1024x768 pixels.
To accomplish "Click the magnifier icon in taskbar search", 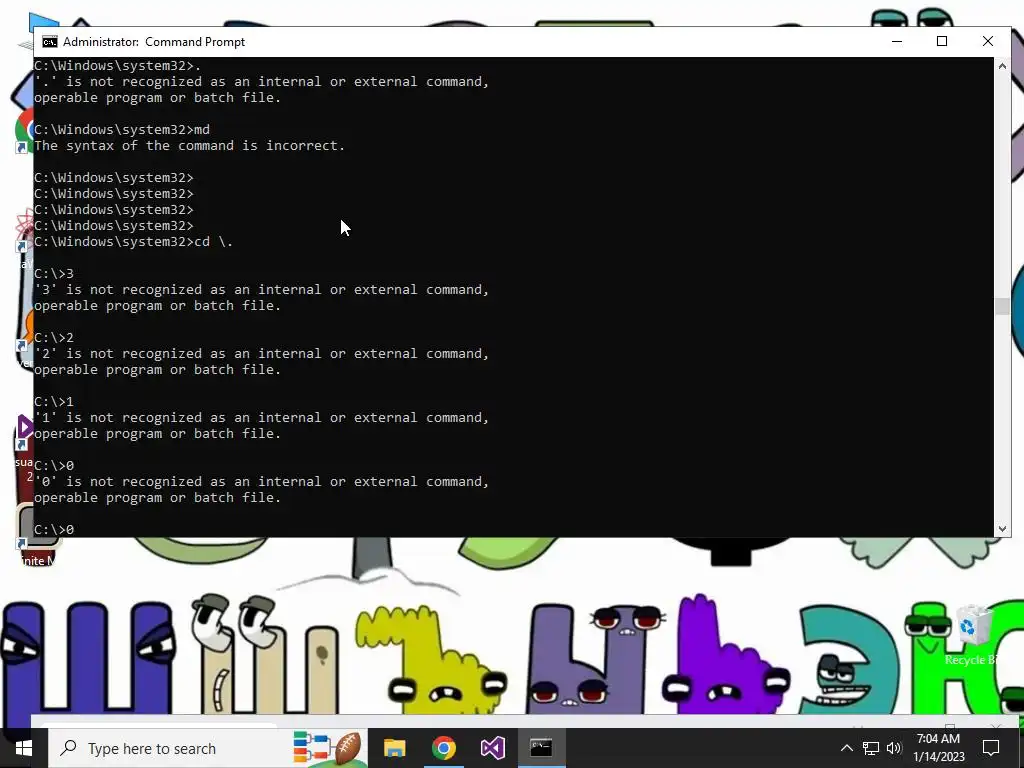I will (x=68, y=748).
